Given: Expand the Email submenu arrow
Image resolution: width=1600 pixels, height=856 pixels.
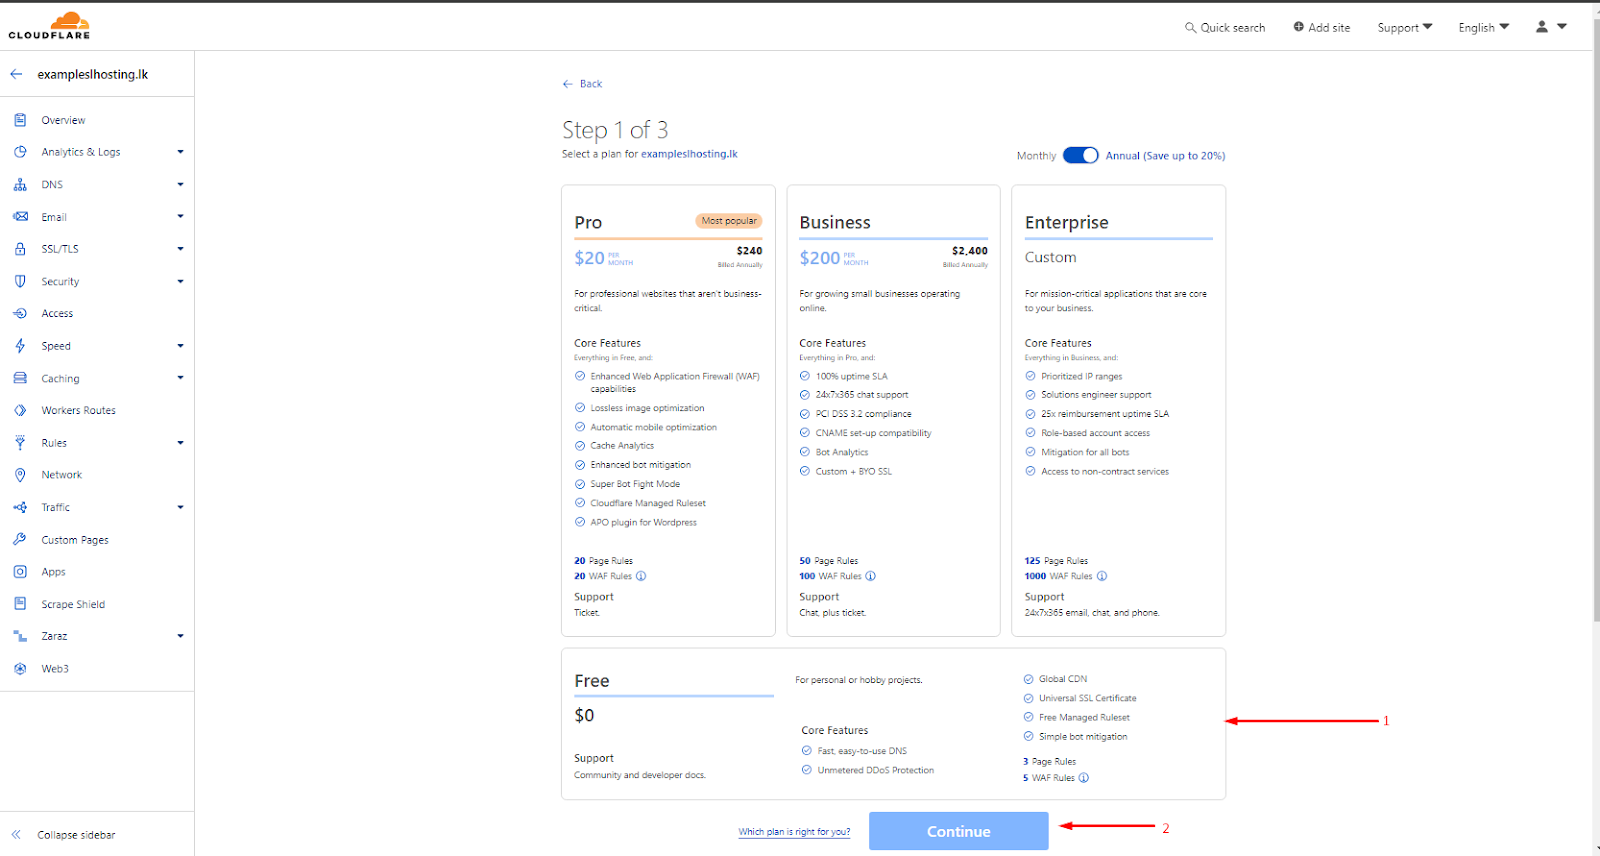Looking at the screenshot, I should (x=180, y=217).
